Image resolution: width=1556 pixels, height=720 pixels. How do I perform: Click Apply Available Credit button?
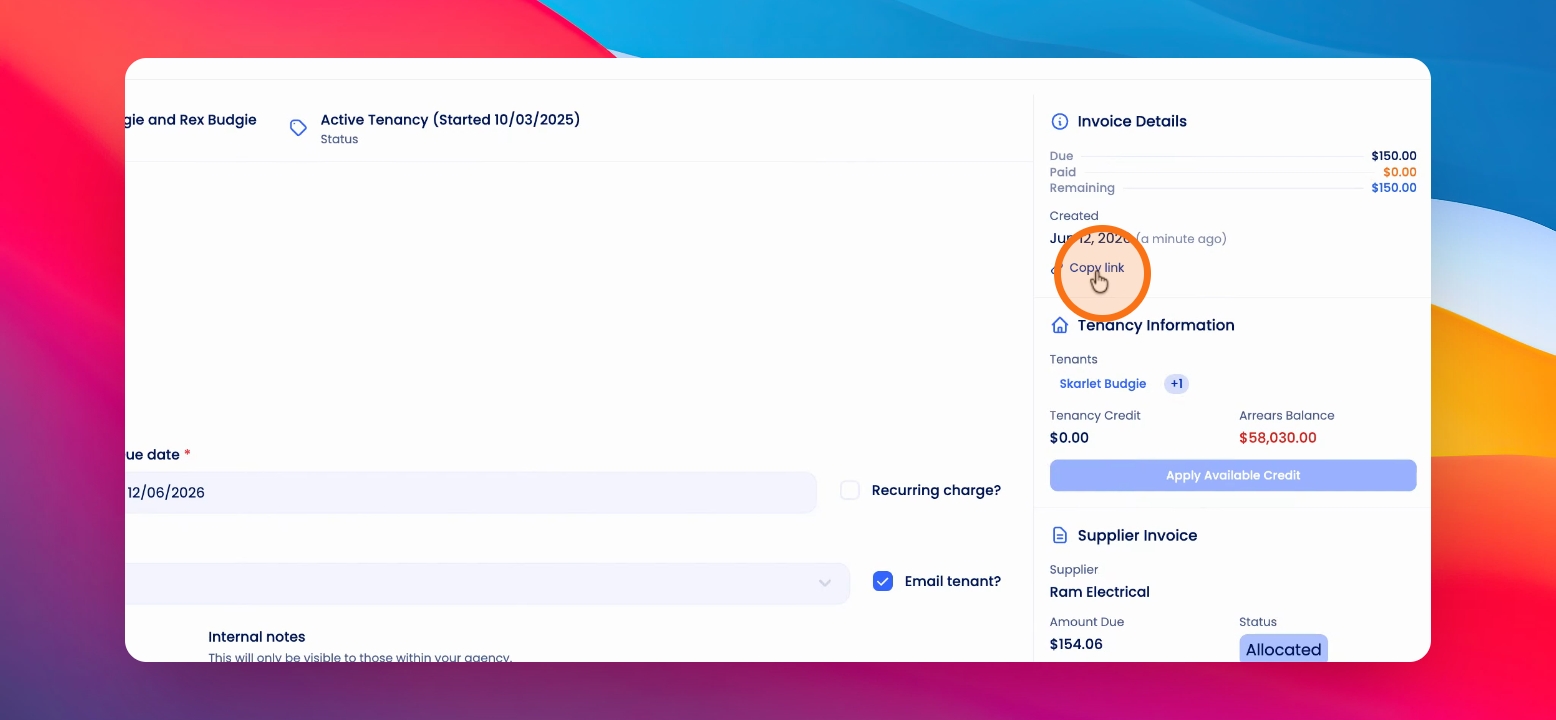tap(1233, 475)
